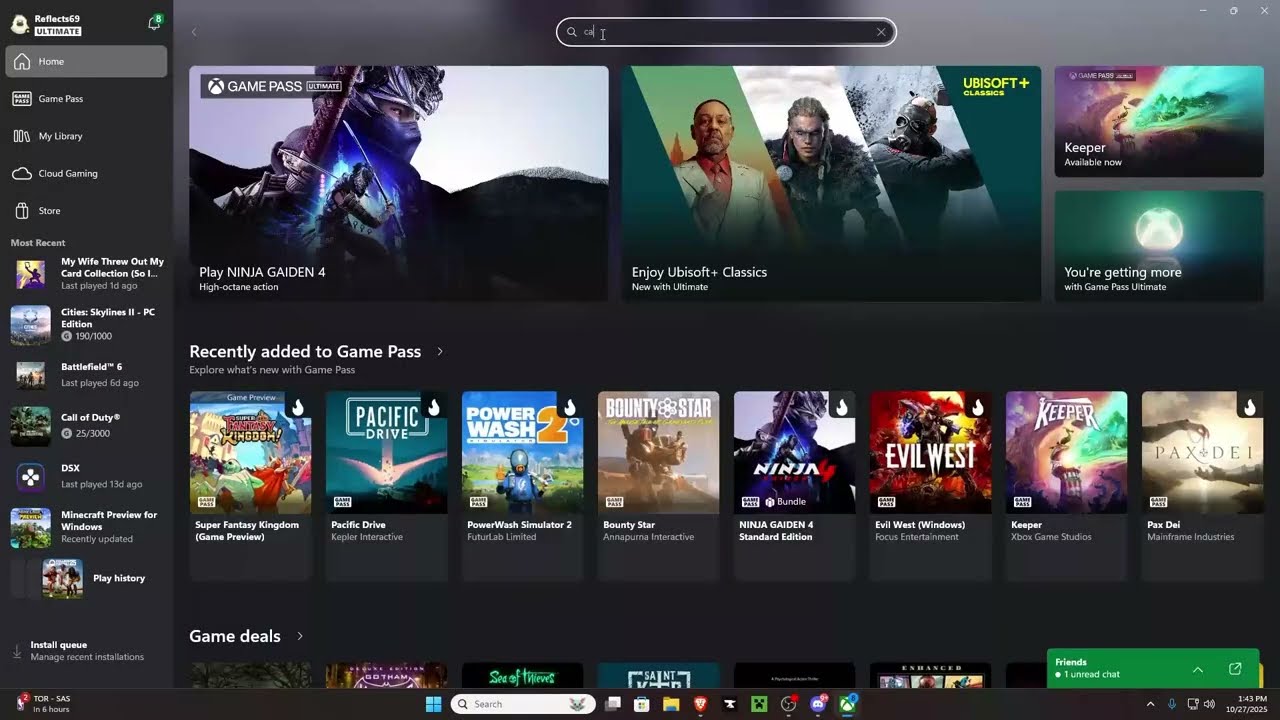Open File Explorer from taskbar
Image resolution: width=1280 pixels, height=720 pixels.
671,704
